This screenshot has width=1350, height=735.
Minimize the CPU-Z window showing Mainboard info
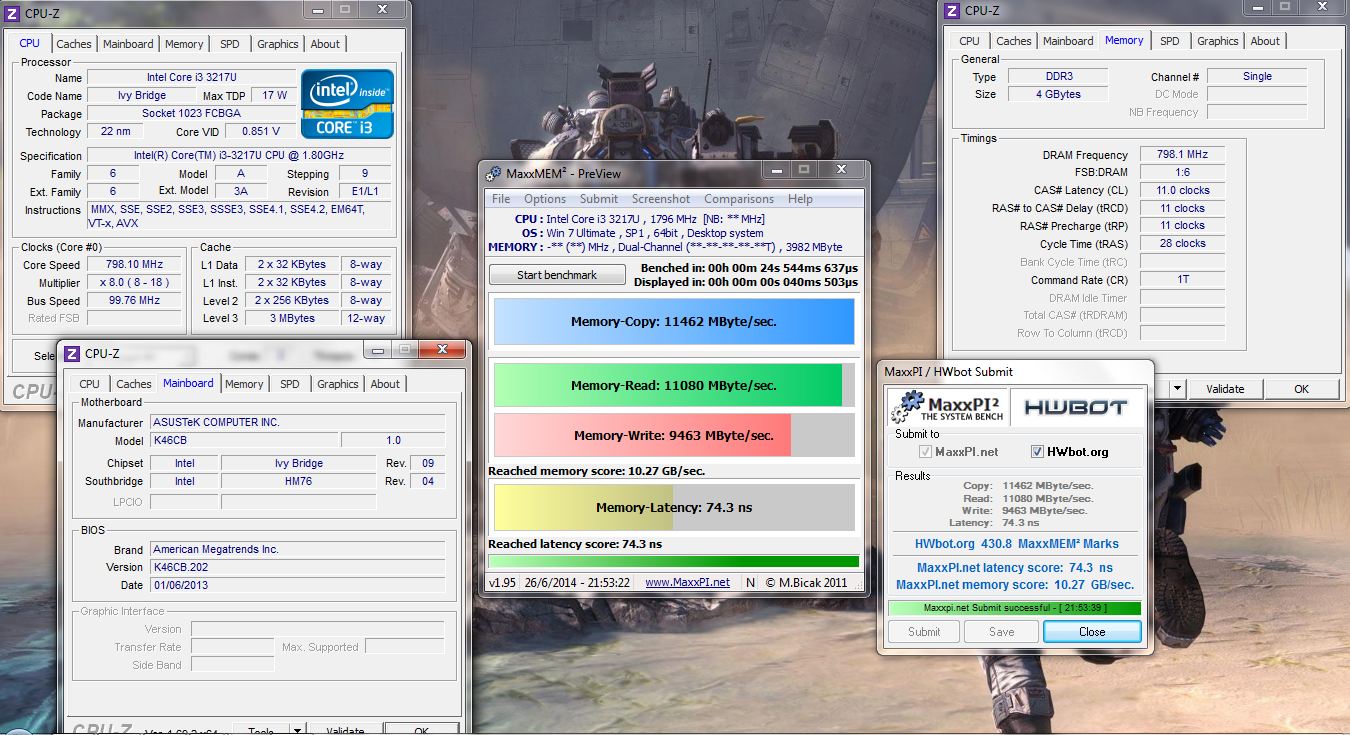tap(379, 349)
